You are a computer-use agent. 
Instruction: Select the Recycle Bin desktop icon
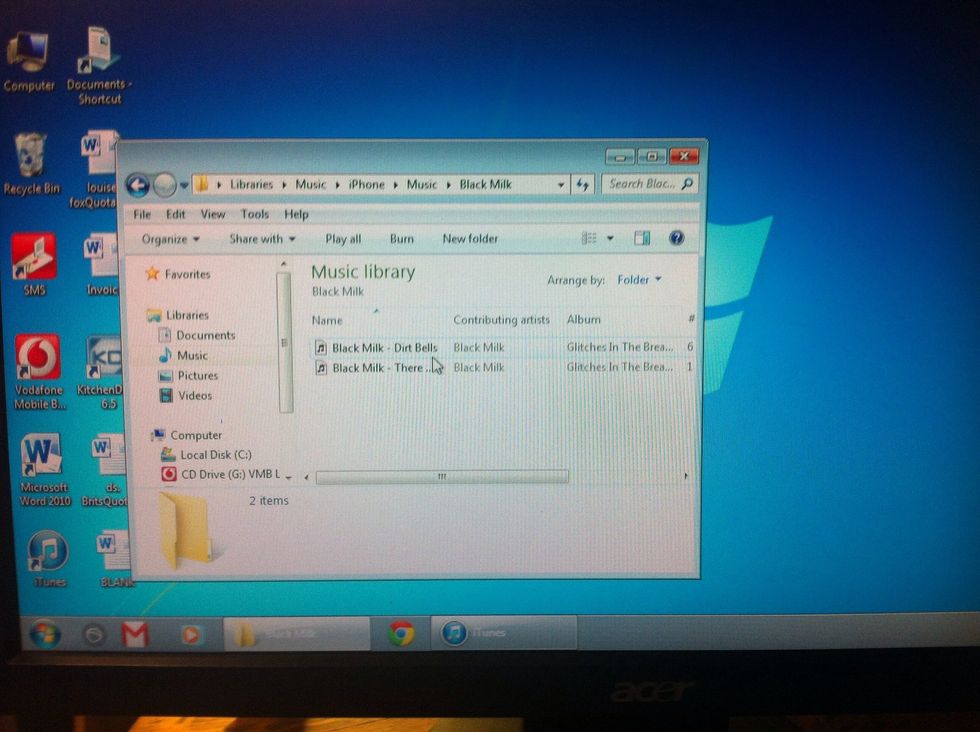[31, 164]
